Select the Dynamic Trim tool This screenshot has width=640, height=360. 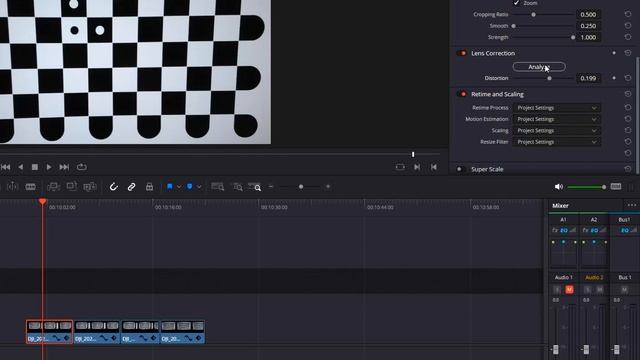tap(13, 187)
